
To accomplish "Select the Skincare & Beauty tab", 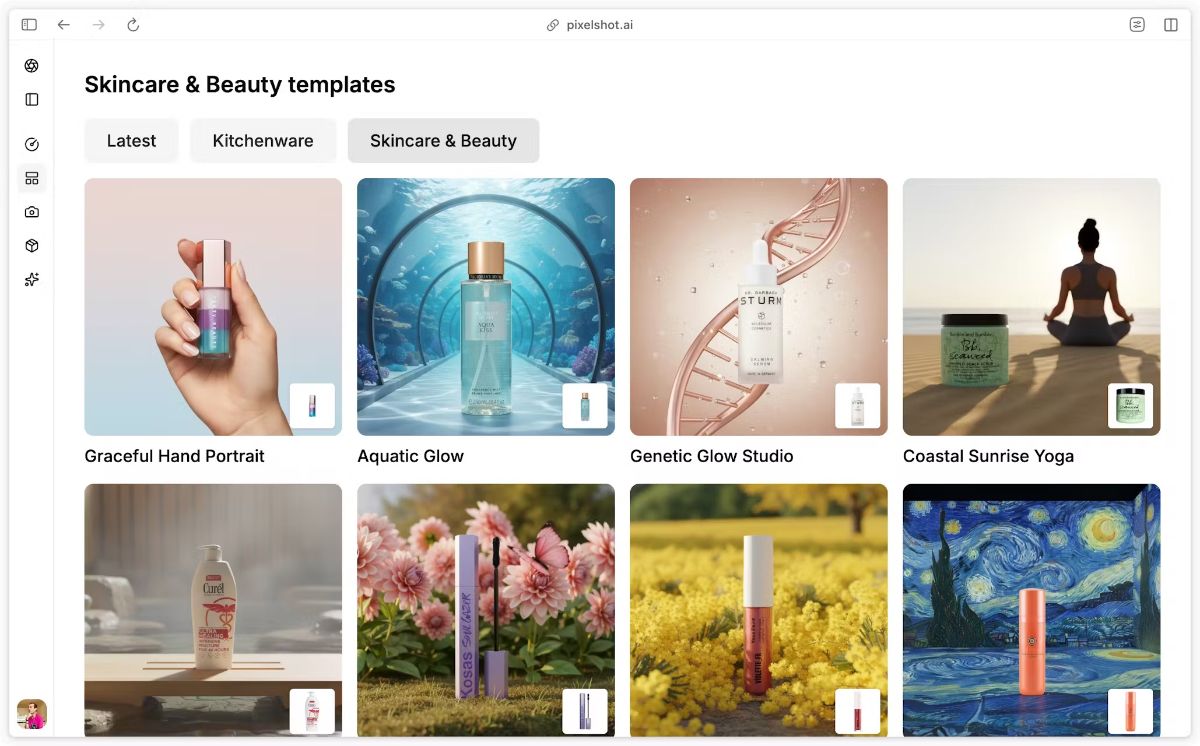I will click(443, 141).
